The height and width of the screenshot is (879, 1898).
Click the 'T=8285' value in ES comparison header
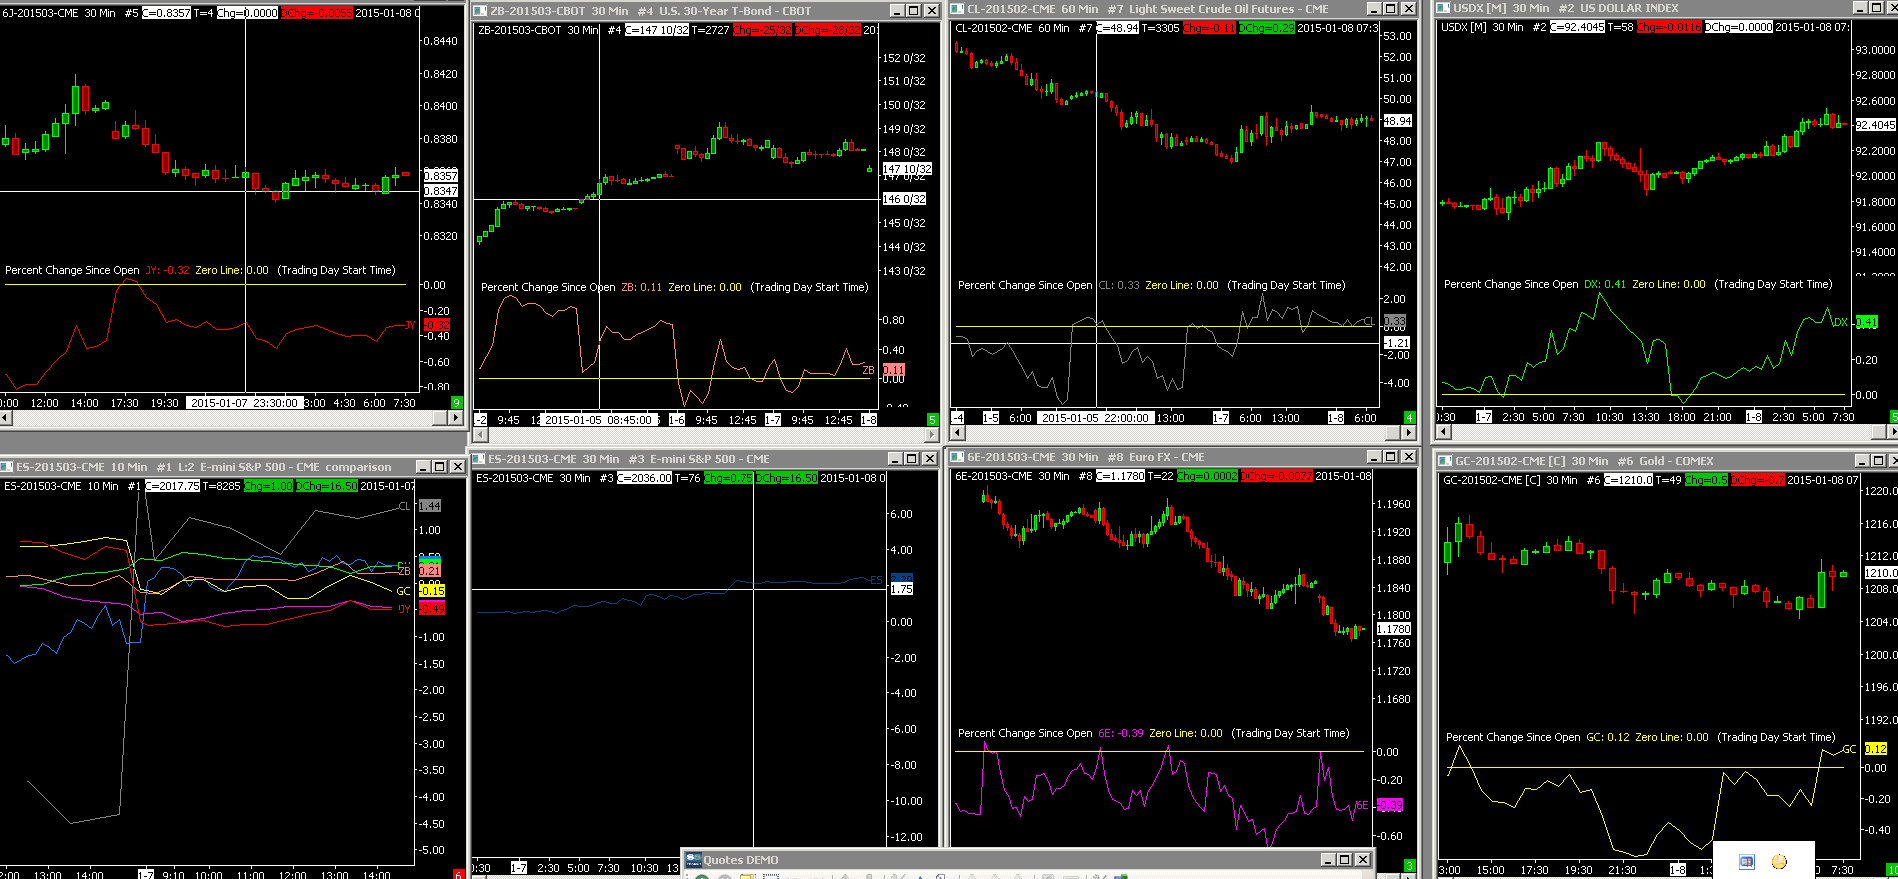pos(222,486)
